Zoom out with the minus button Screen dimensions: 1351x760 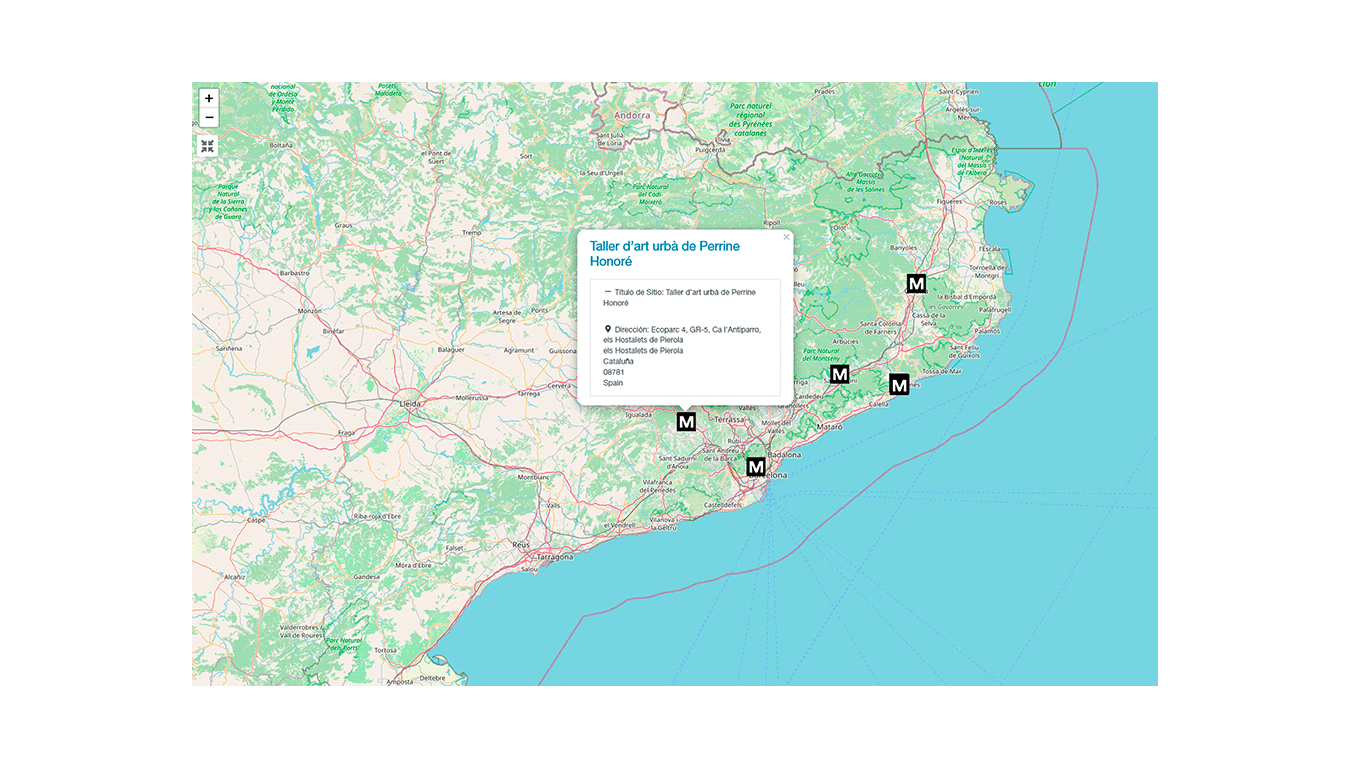click(208, 118)
